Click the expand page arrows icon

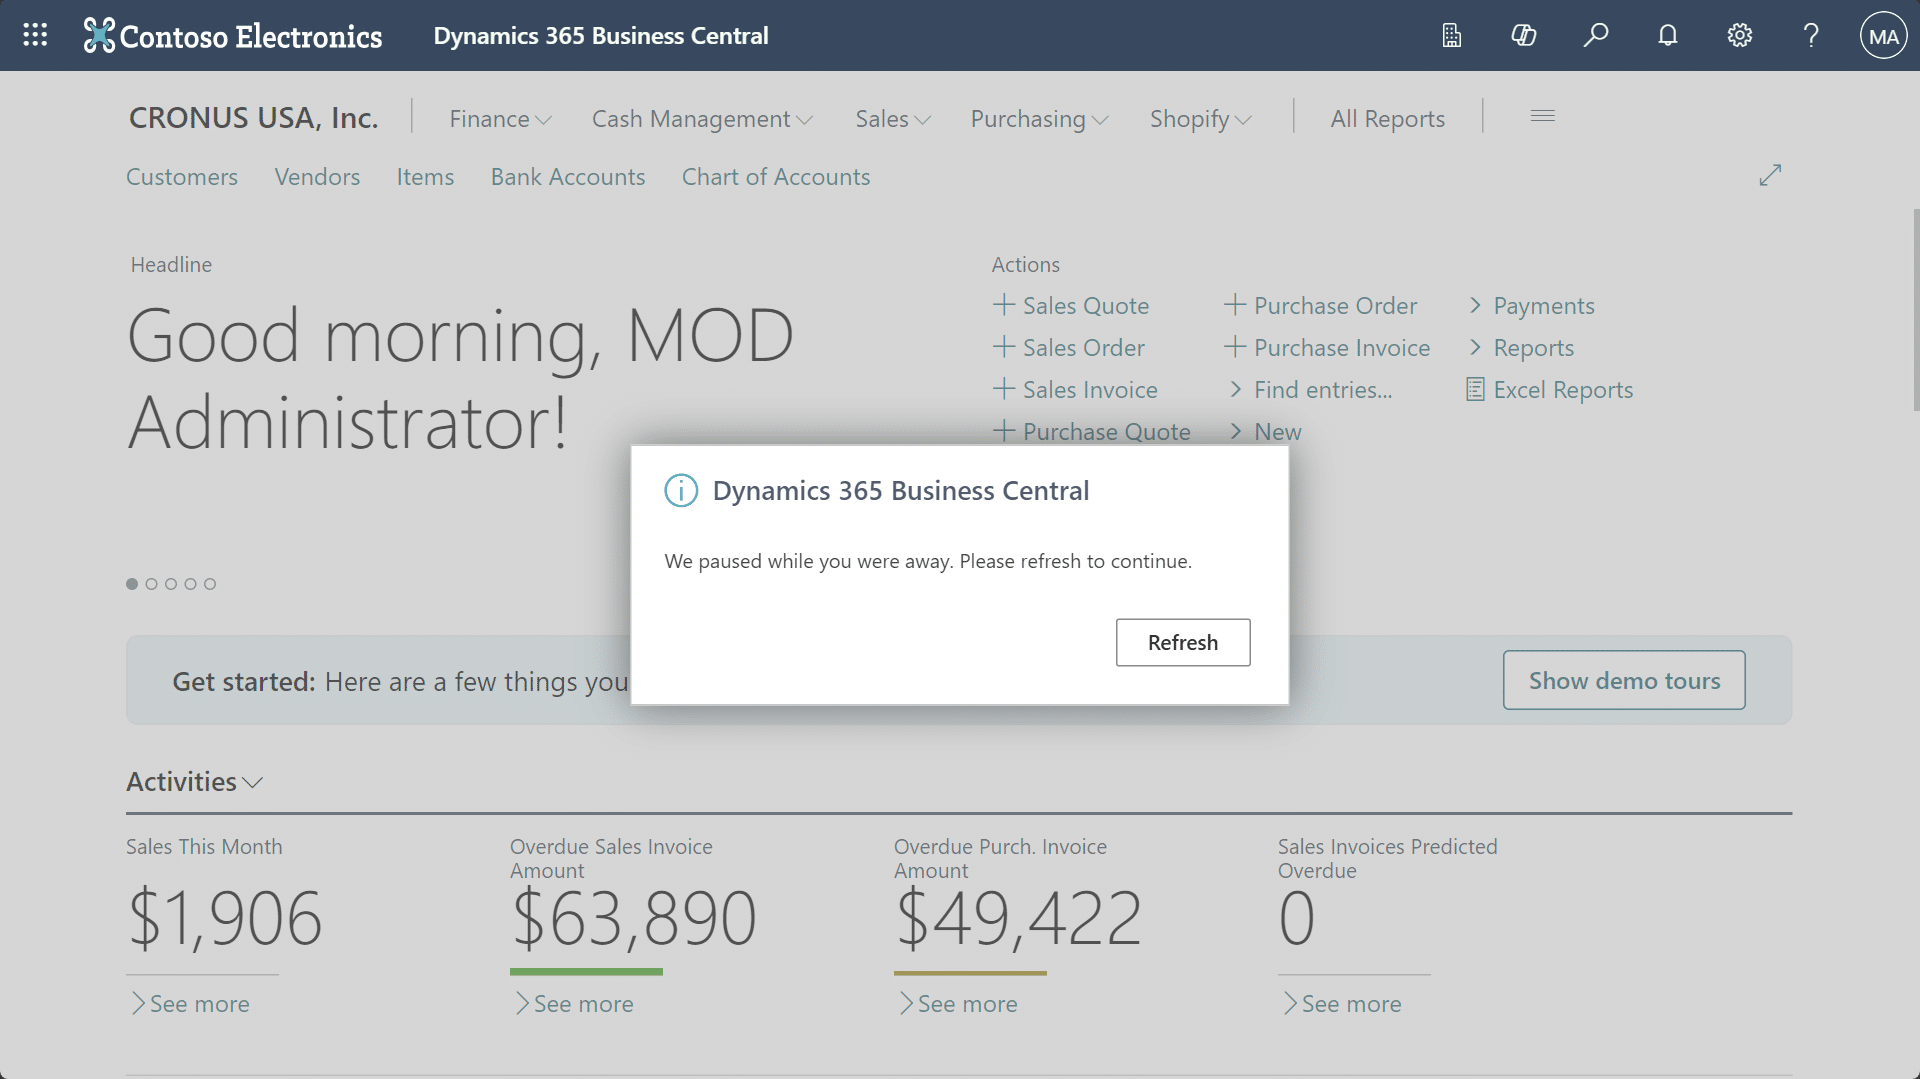tap(1770, 175)
